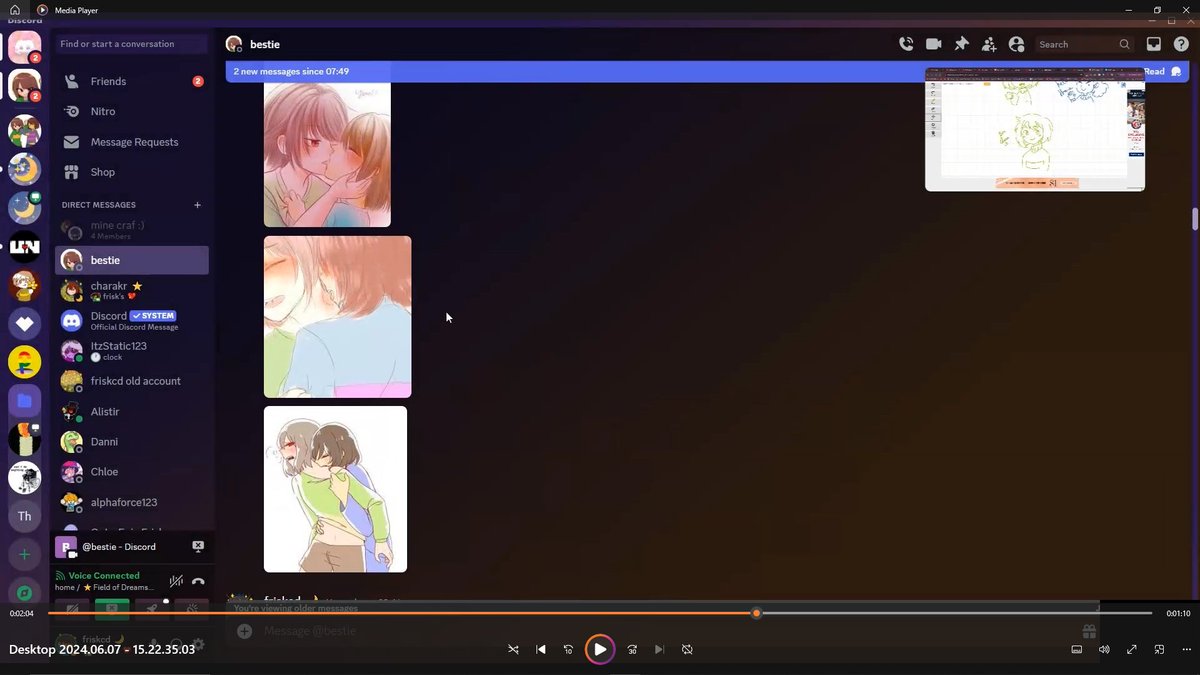Open friskcd old account conversation

point(132,381)
